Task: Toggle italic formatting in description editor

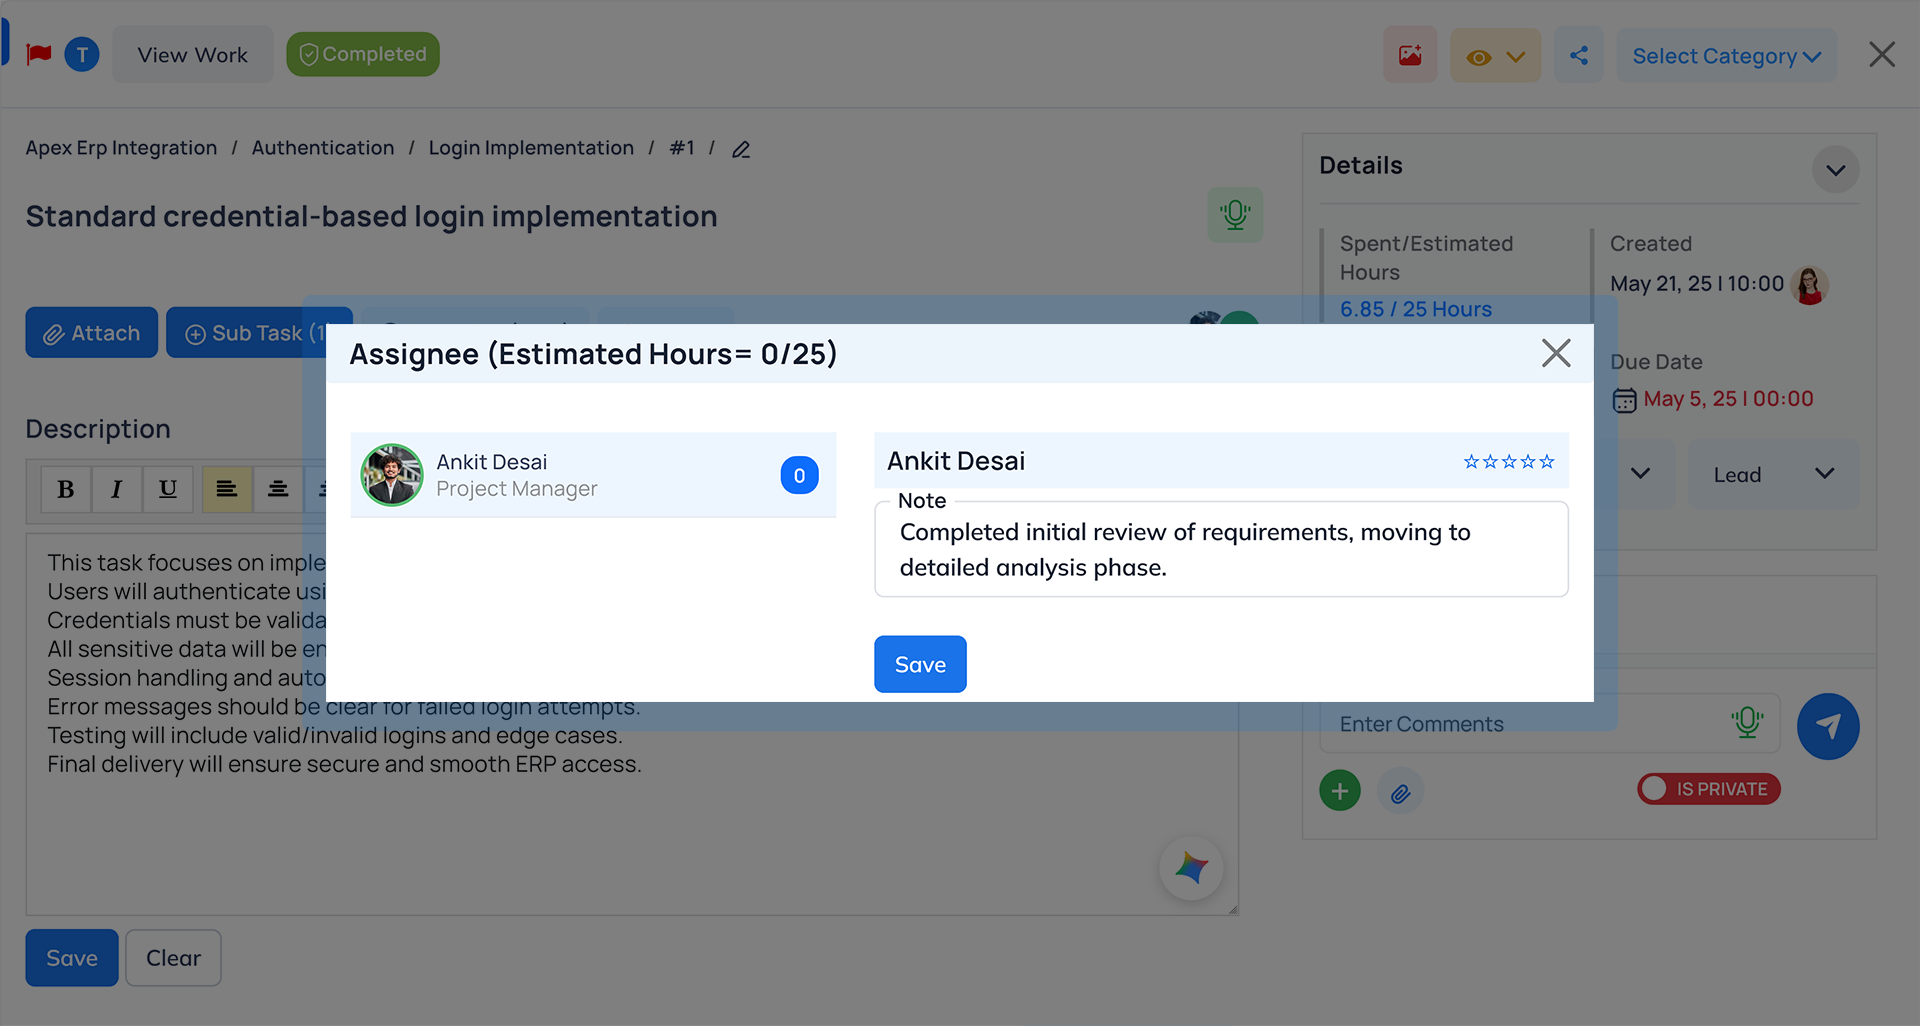Action: click(x=117, y=489)
